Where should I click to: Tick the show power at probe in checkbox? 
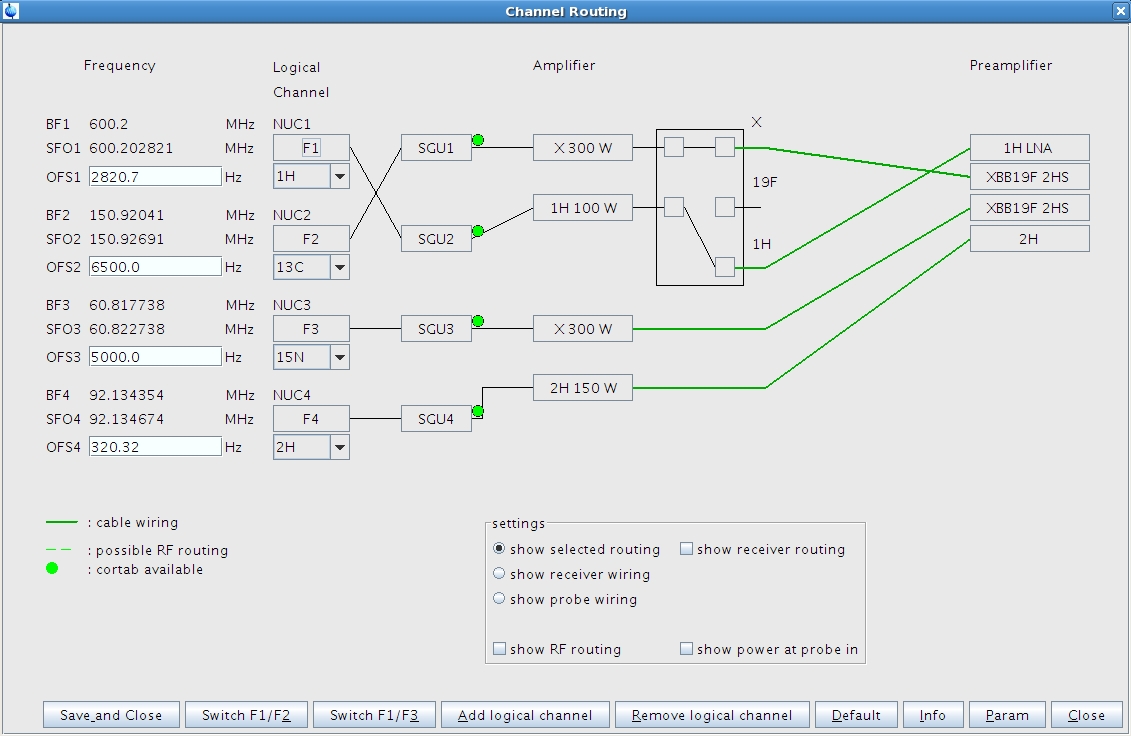click(x=686, y=649)
